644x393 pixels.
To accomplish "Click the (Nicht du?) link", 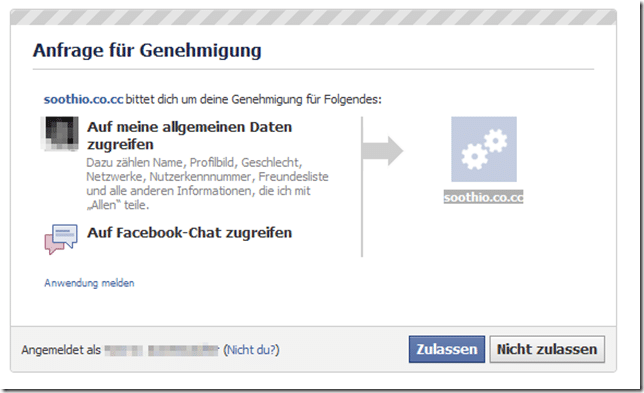I will (251, 350).
